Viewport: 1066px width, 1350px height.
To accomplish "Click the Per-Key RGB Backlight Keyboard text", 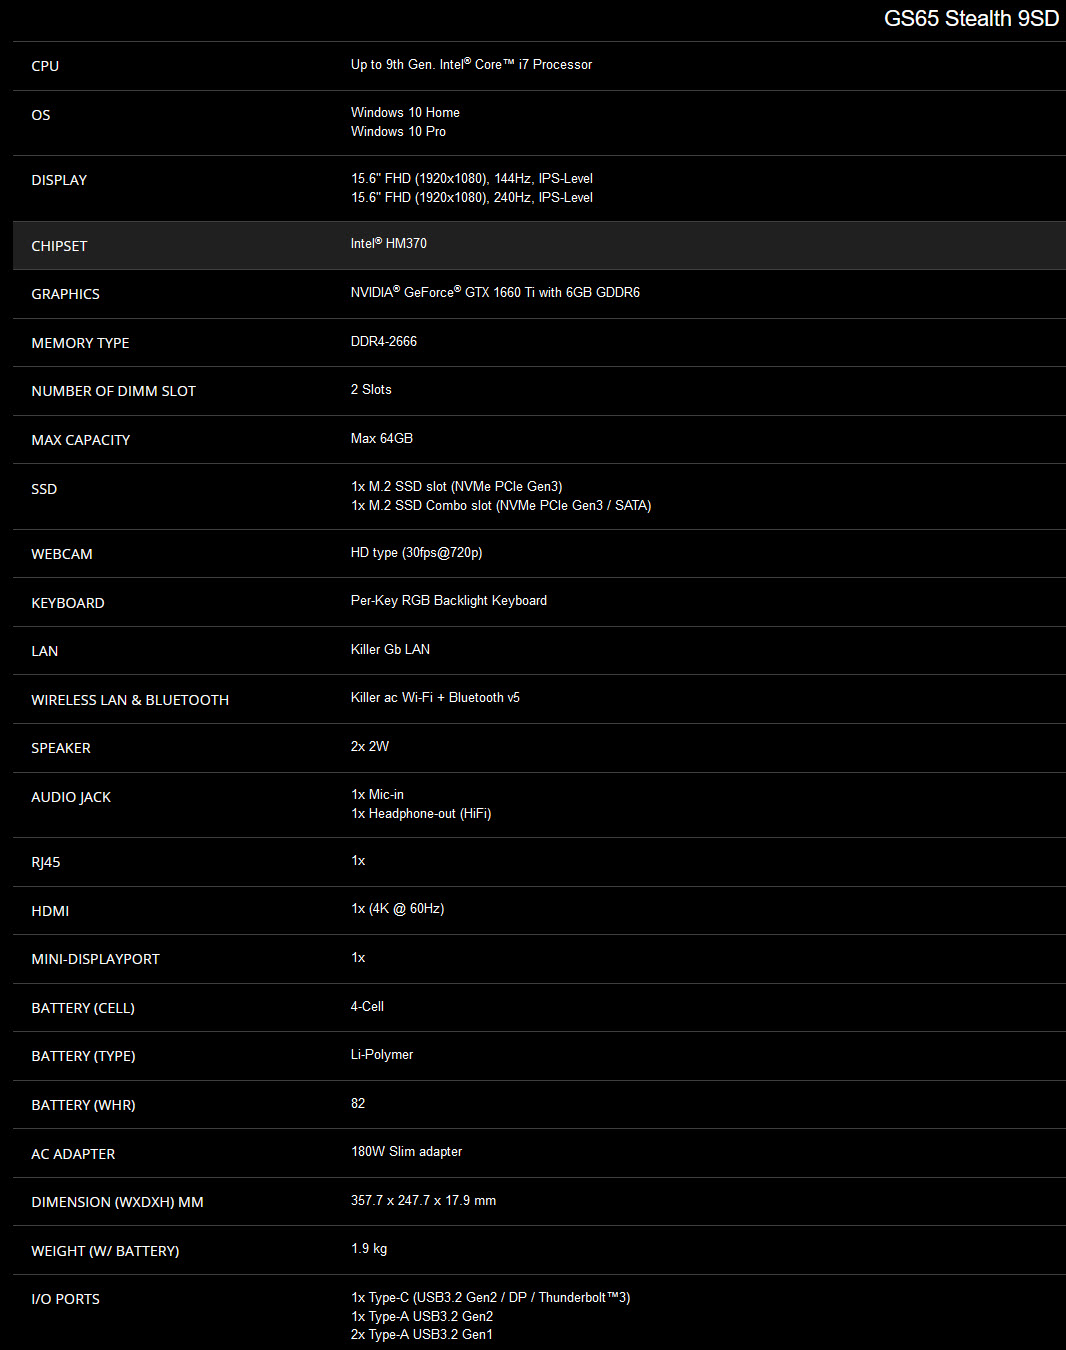I will coord(448,601).
